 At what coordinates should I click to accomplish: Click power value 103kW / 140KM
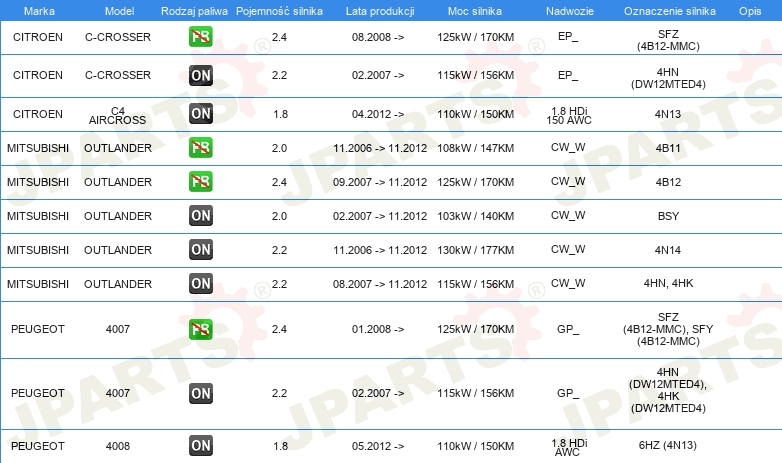(x=476, y=216)
